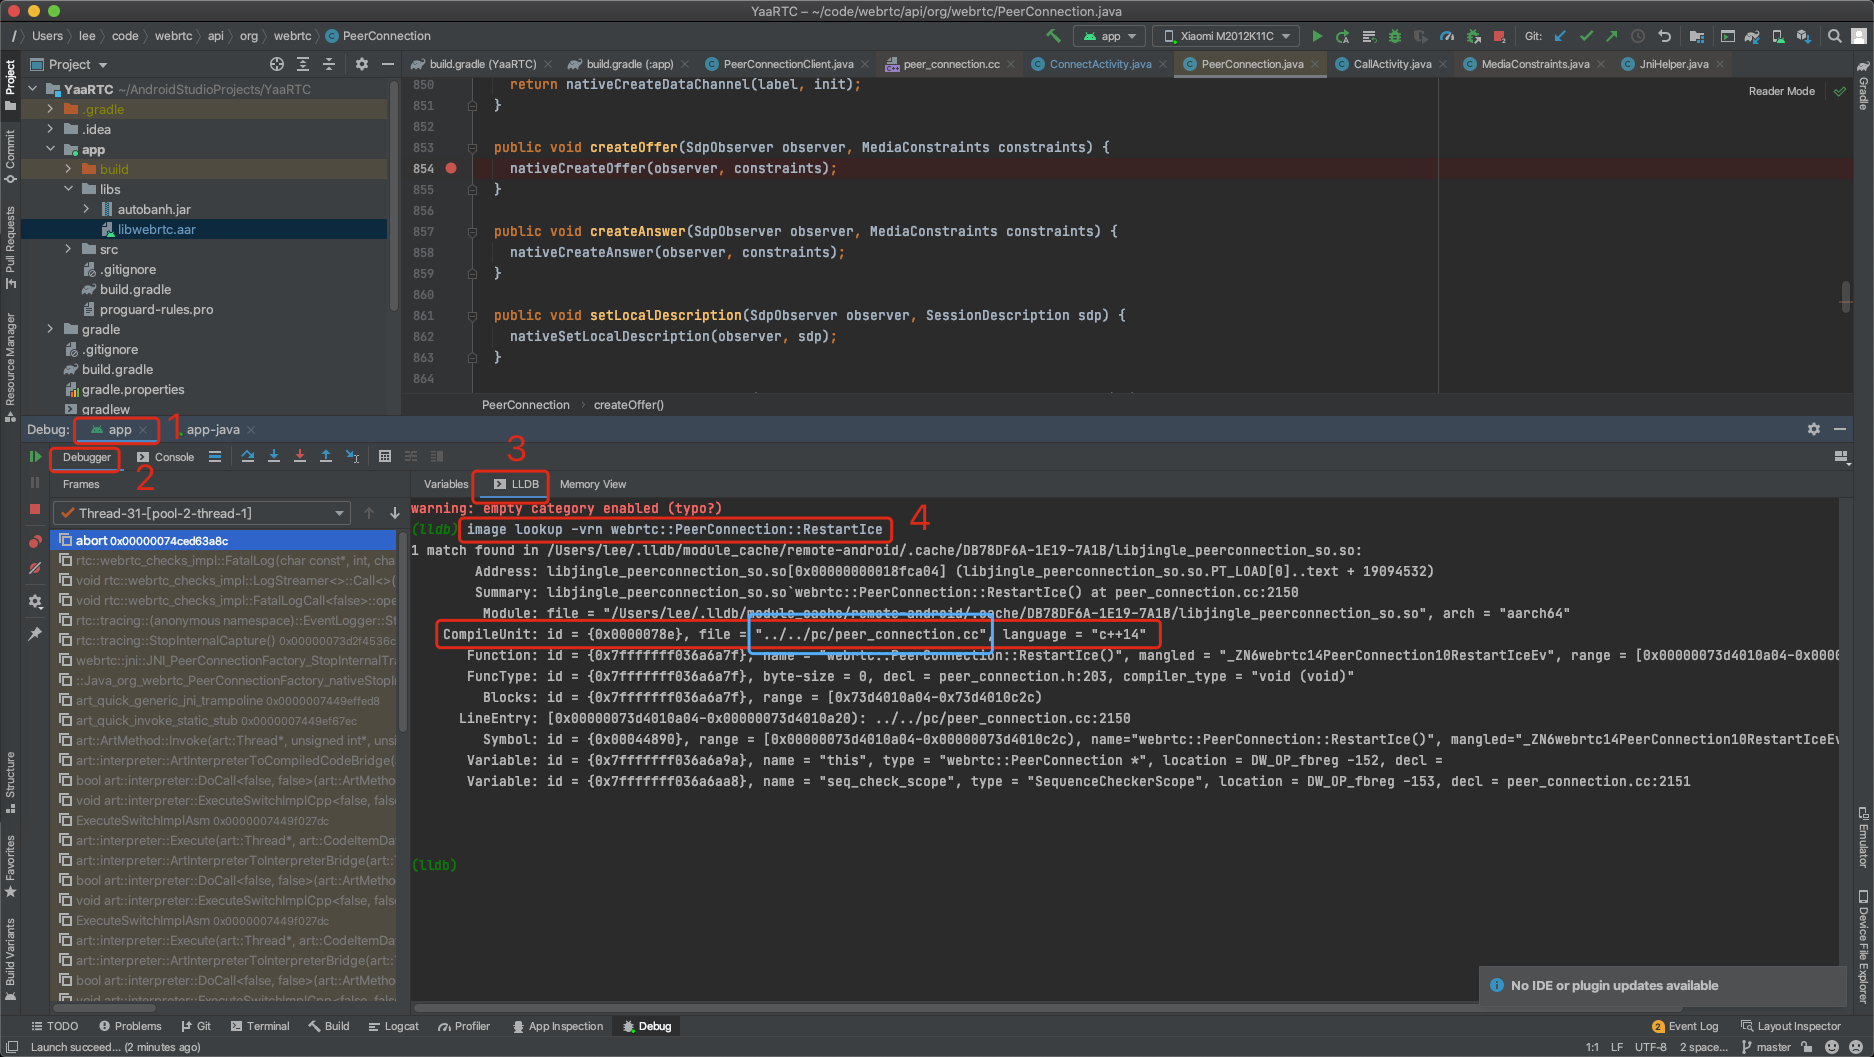Close the PeerConnection.java editor tab
This screenshot has width=1874, height=1057.
1314,64
